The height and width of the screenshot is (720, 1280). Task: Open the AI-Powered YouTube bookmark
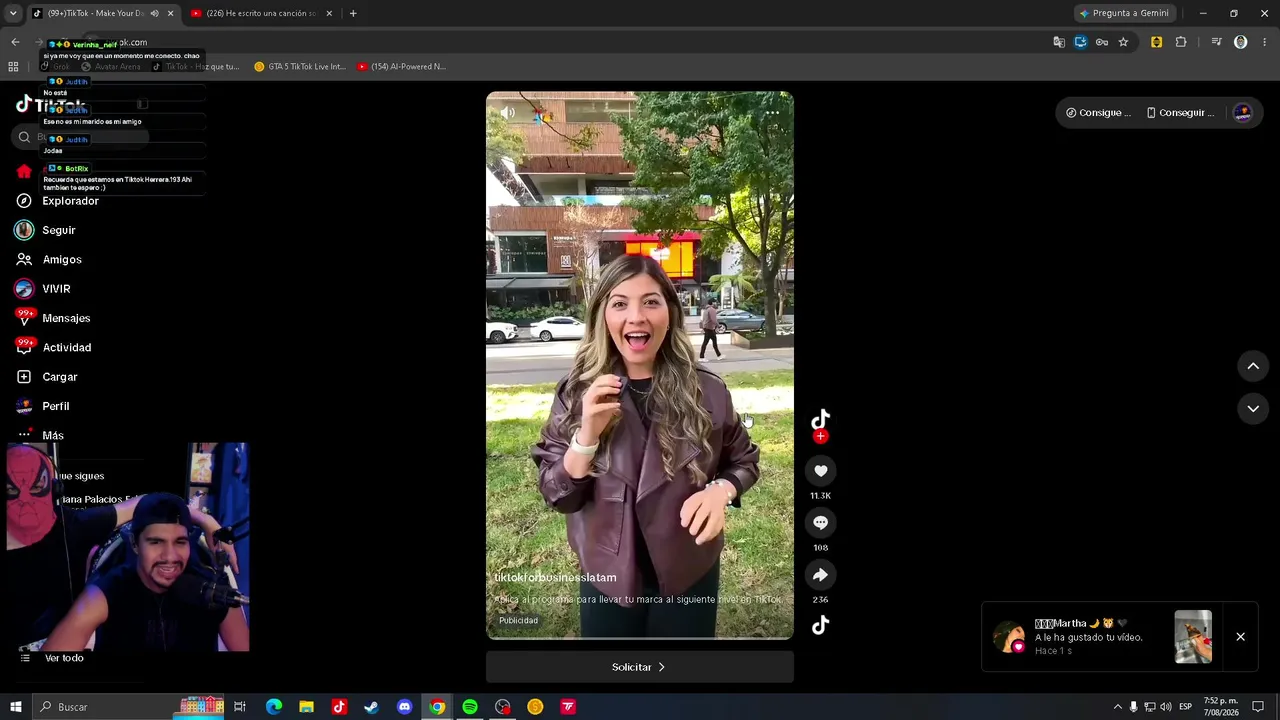[401, 67]
